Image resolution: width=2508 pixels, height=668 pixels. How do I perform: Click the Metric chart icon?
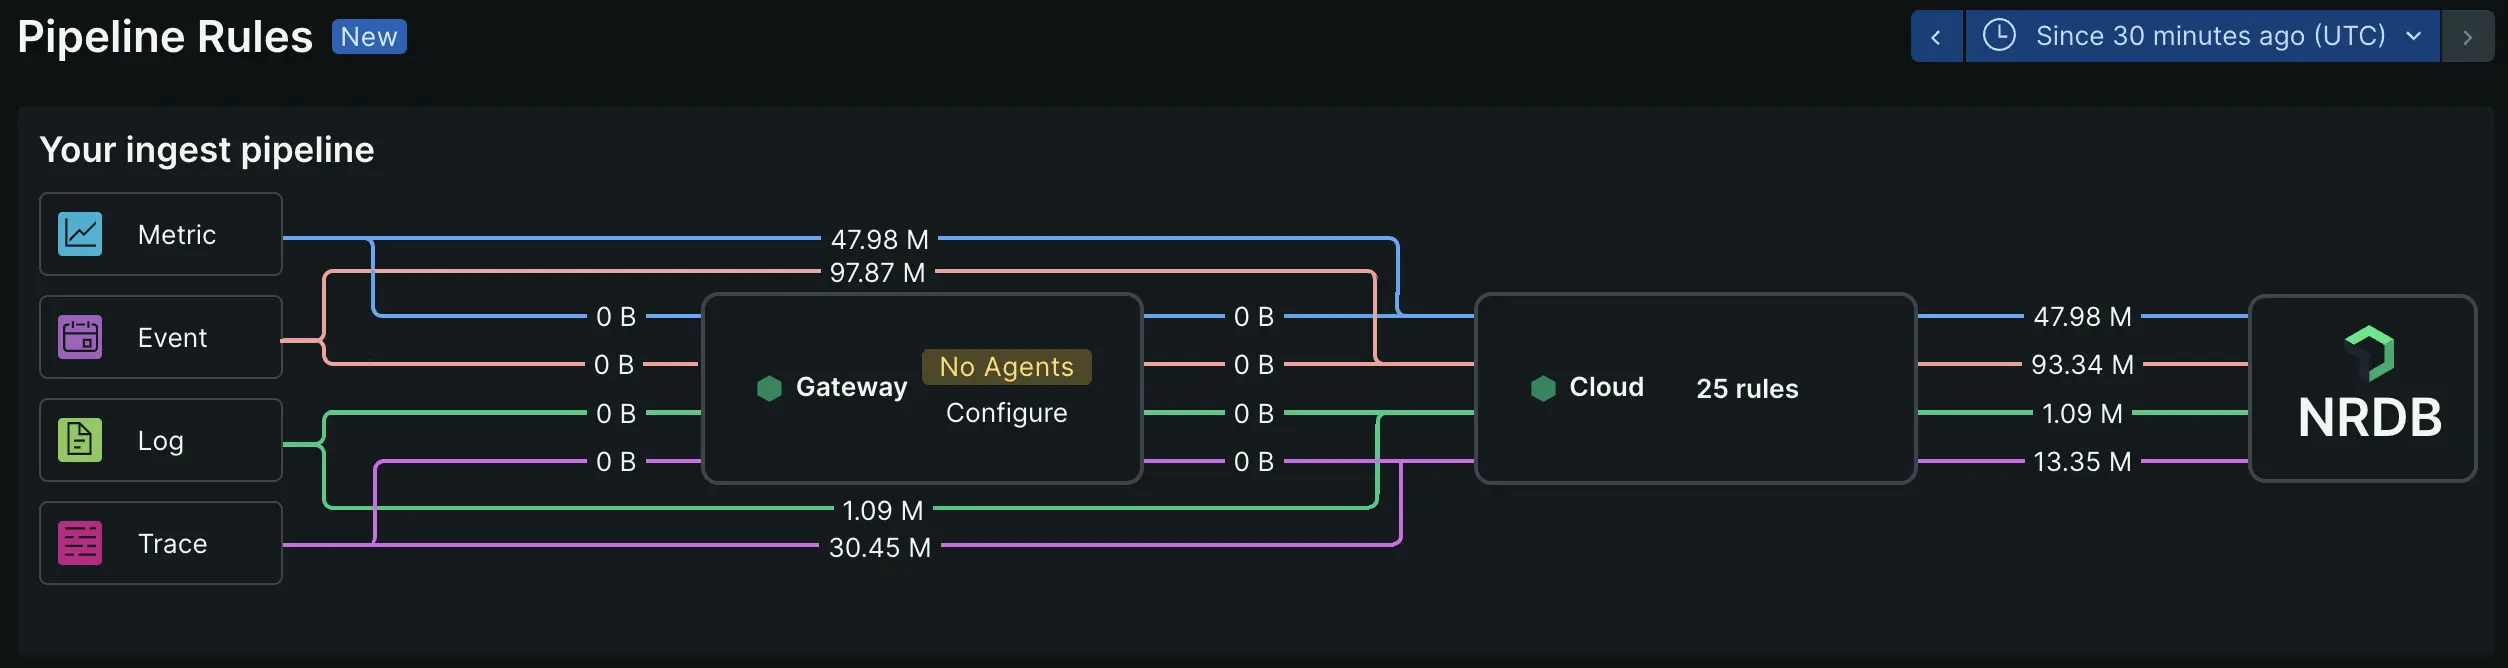point(80,234)
